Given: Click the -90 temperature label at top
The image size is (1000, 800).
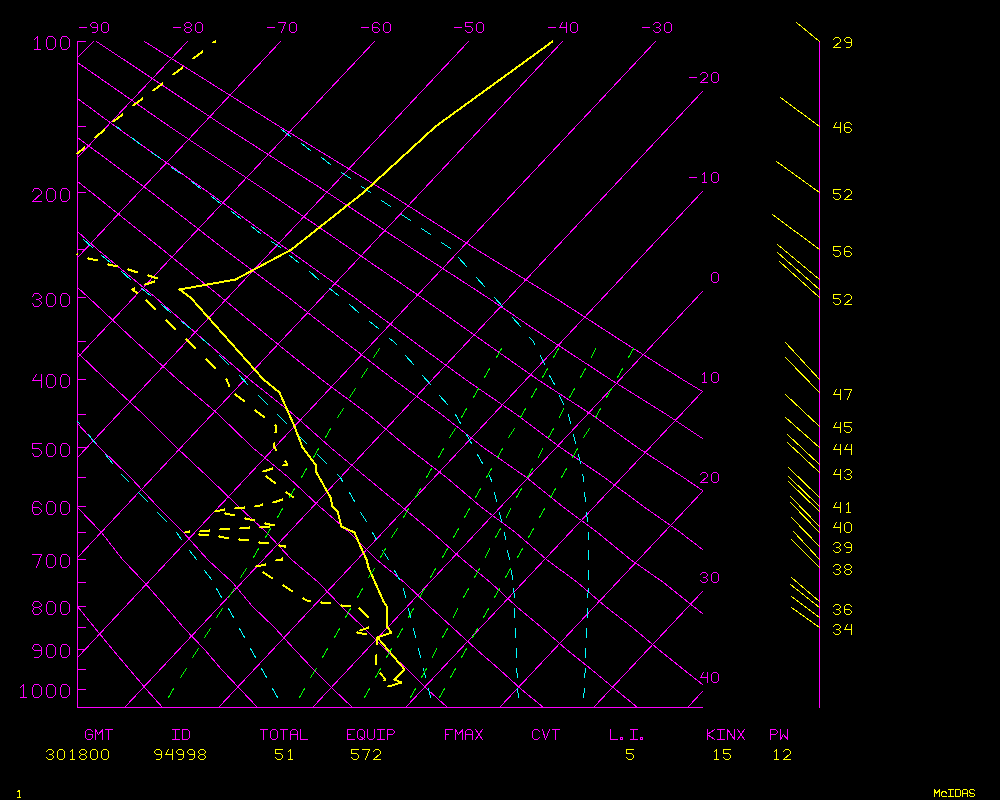Looking at the screenshot, I should [93, 28].
